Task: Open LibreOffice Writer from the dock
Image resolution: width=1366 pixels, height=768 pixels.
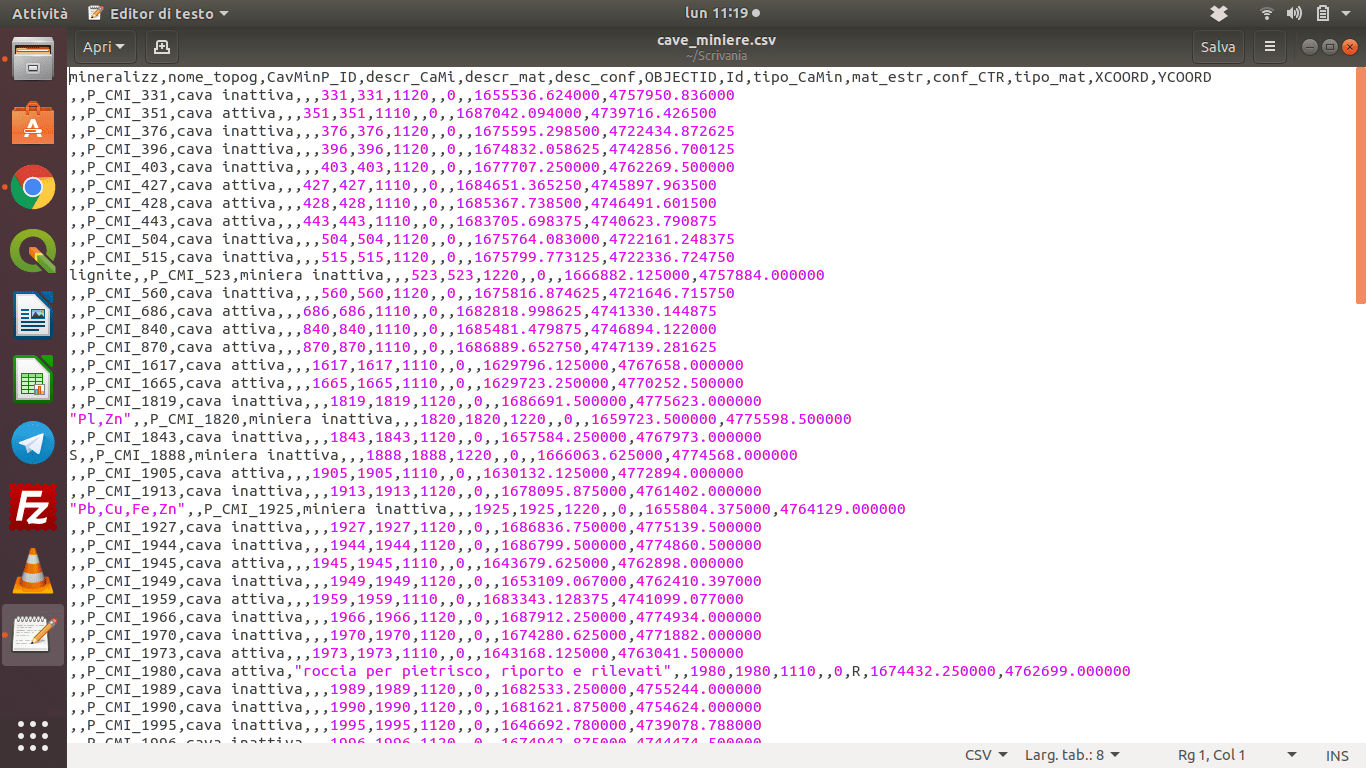Action: pos(33,315)
